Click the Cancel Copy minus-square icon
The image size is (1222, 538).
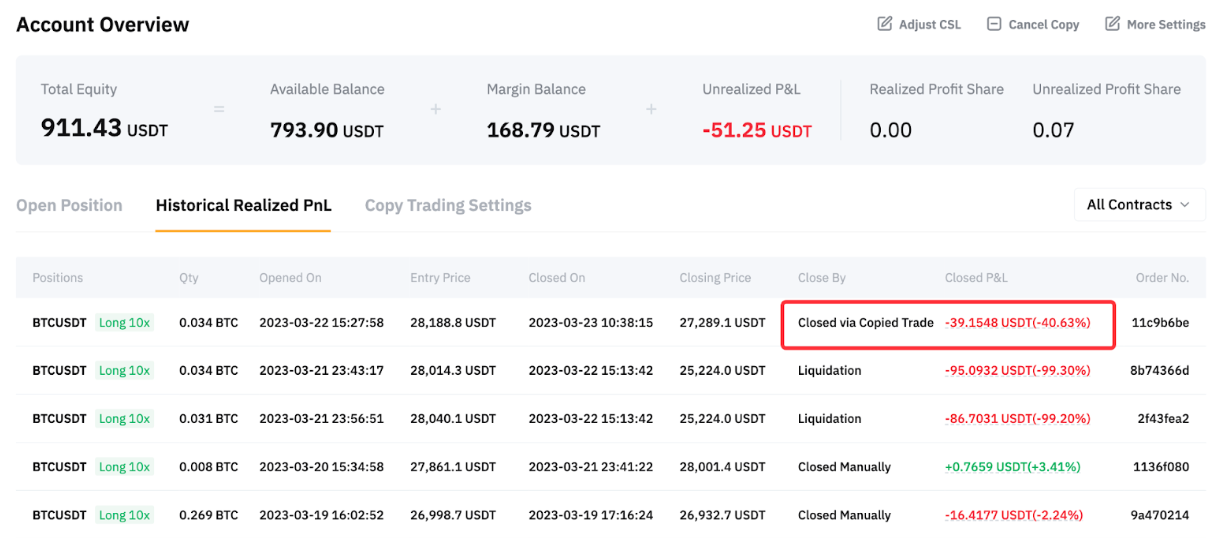coord(994,24)
